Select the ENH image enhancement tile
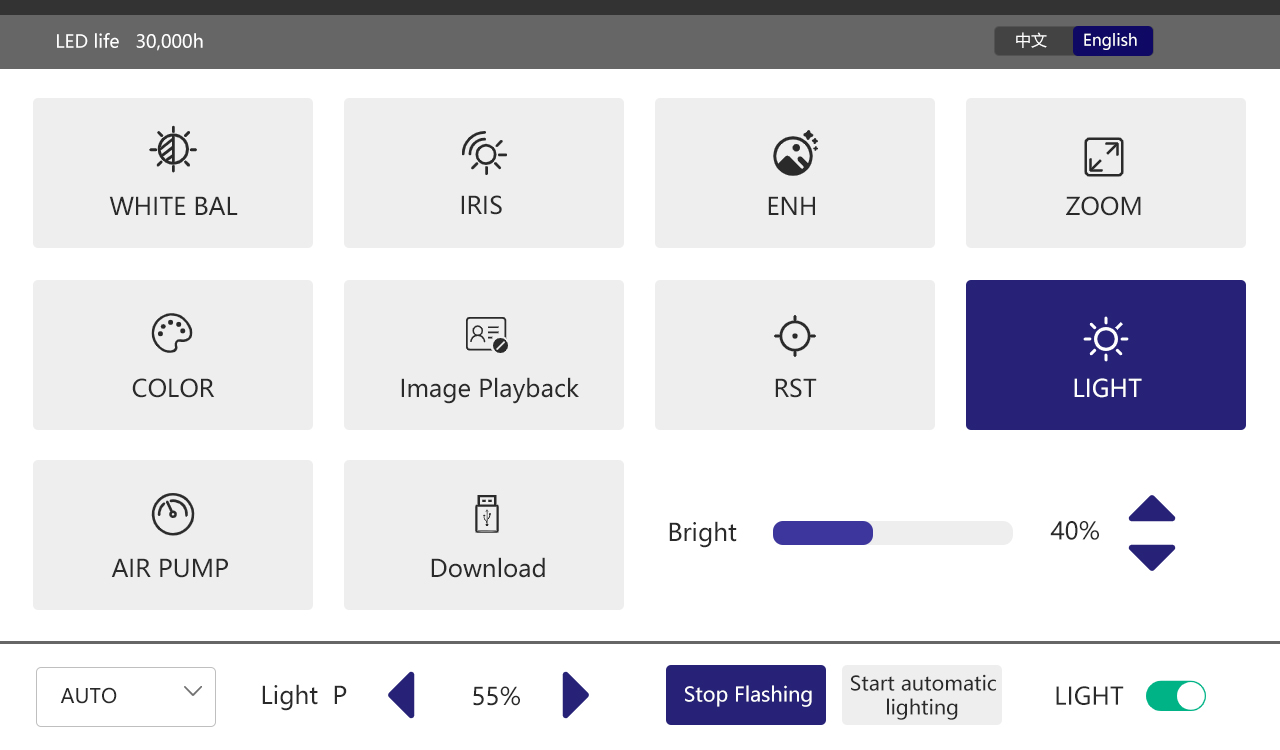 pyautogui.click(x=795, y=173)
